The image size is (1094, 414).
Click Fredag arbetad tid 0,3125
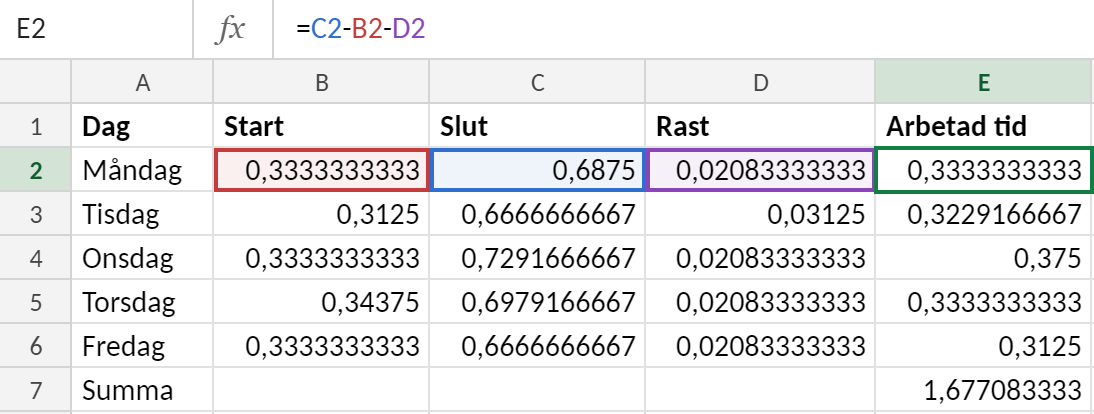984,346
